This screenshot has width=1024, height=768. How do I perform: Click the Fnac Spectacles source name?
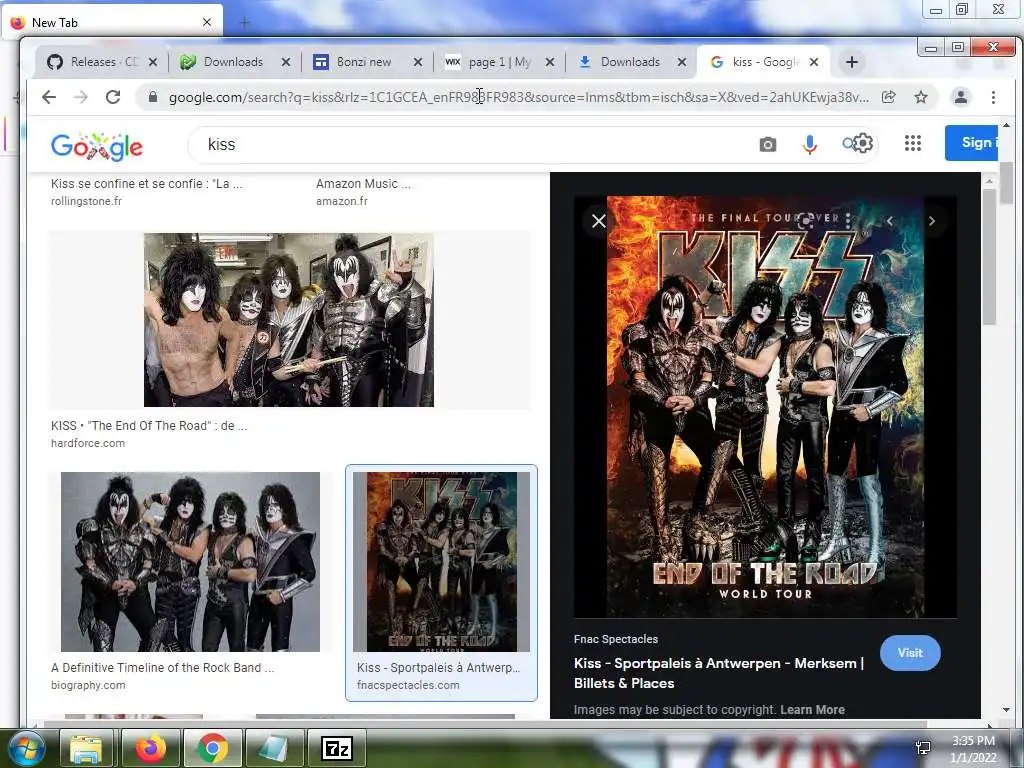[616, 639]
